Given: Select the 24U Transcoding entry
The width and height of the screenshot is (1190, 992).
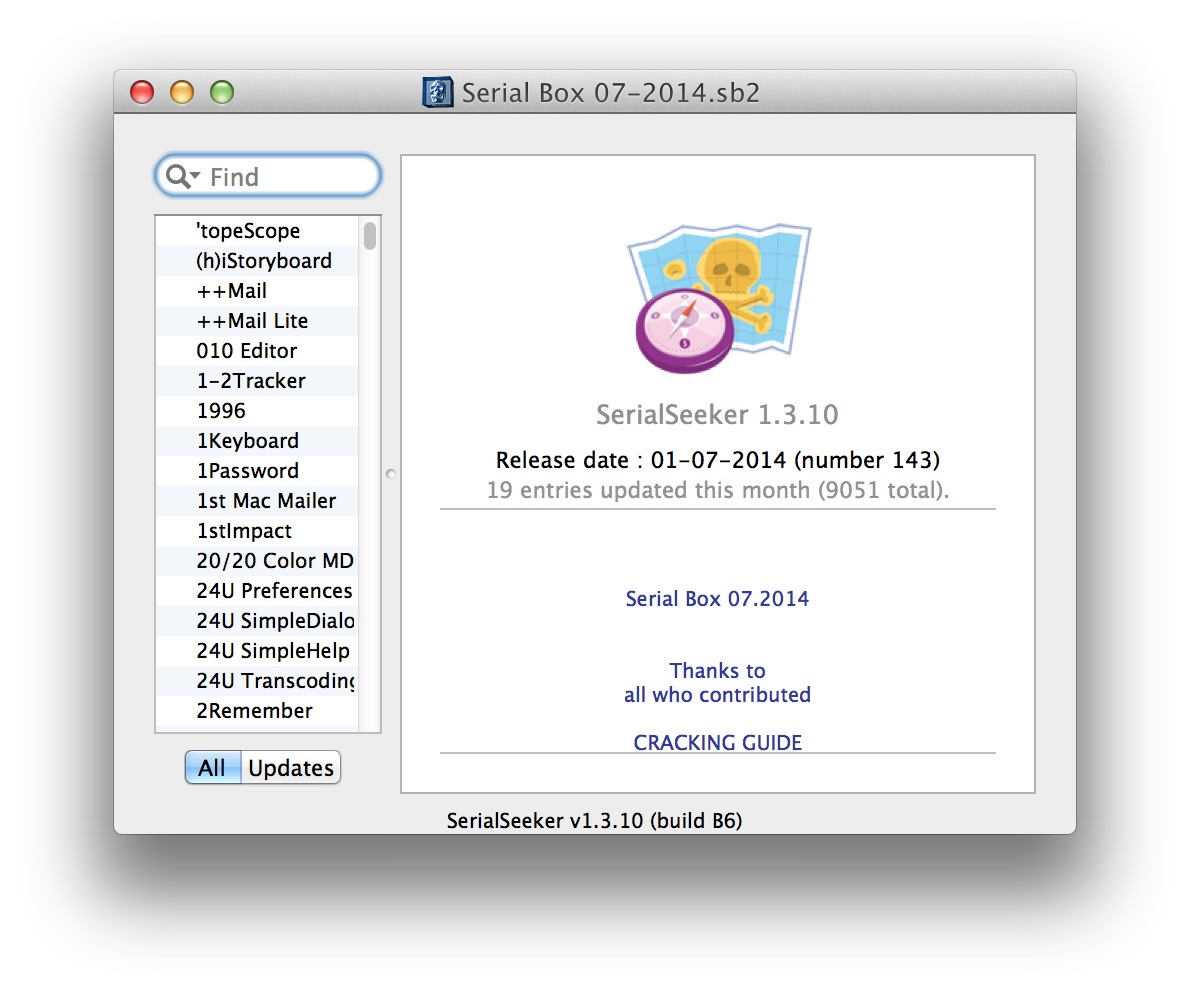Looking at the screenshot, I should pyautogui.click(x=257, y=681).
